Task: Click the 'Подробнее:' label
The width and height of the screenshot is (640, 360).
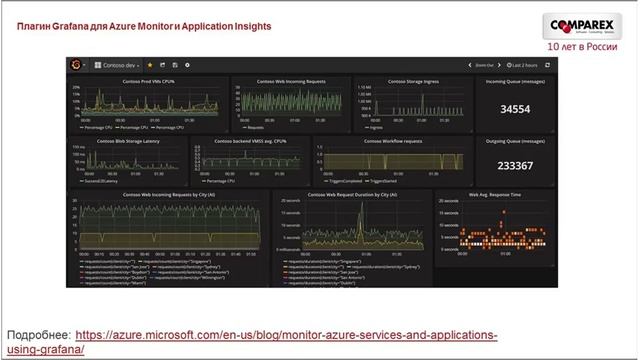Action: point(39,336)
